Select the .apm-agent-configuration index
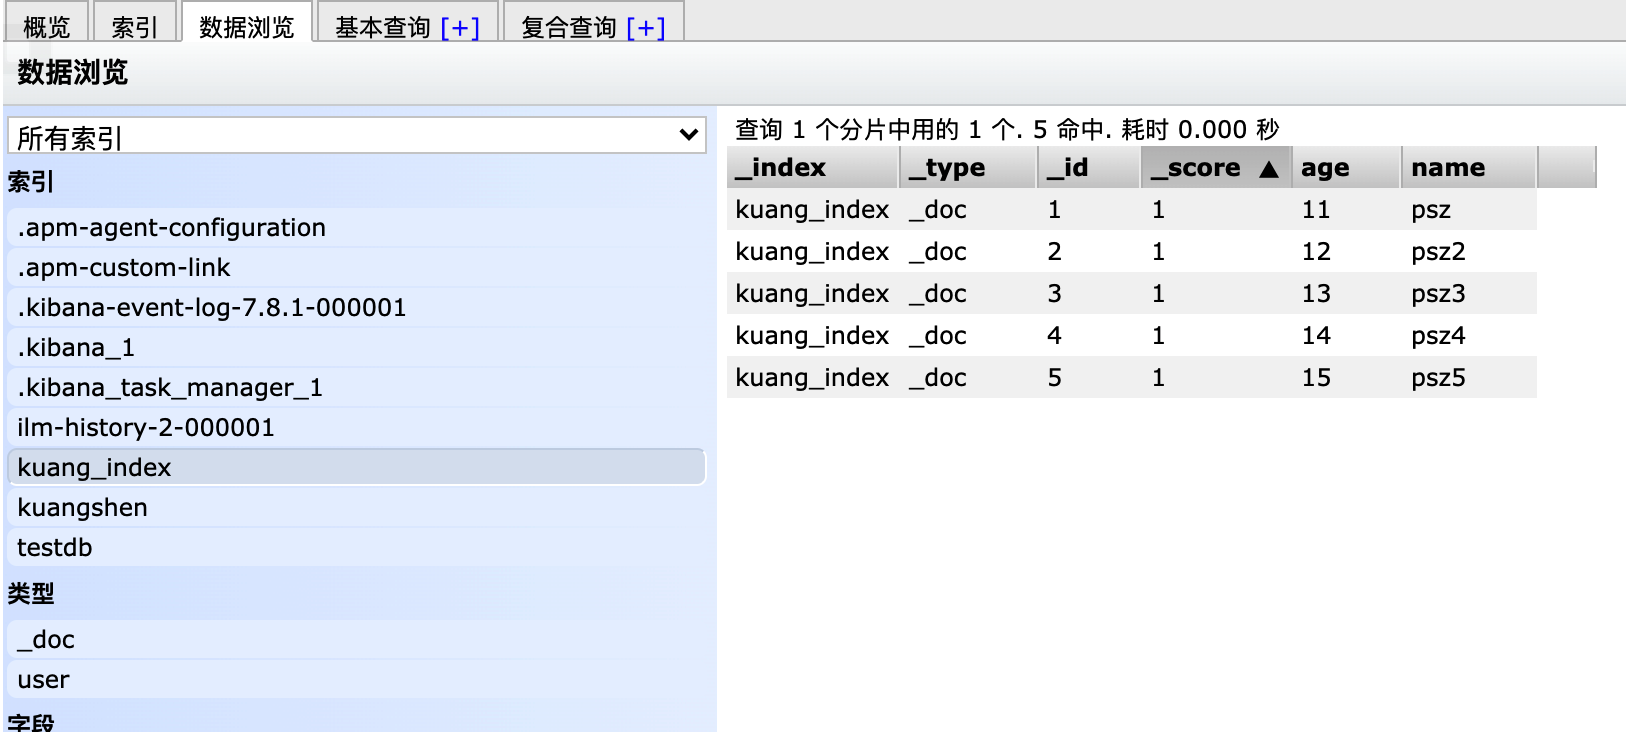The height and width of the screenshot is (738, 1626). point(357,228)
